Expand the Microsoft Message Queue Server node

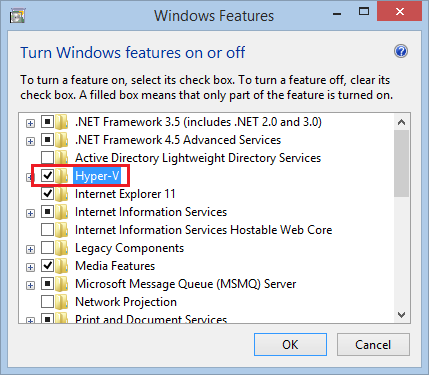pyautogui.click(x=30, y=285)
